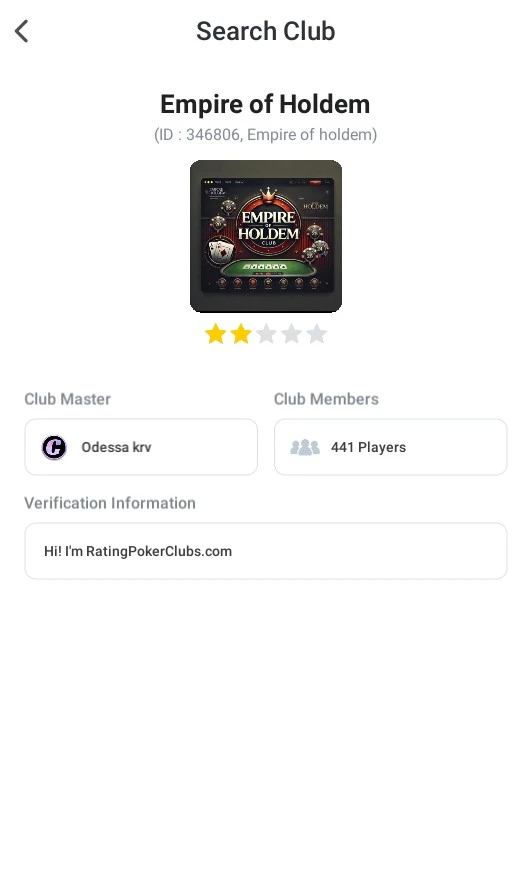The height and width of the screenshot is (869, 531).
Task: Click the Verification Information text field
Action: point(266,551)
